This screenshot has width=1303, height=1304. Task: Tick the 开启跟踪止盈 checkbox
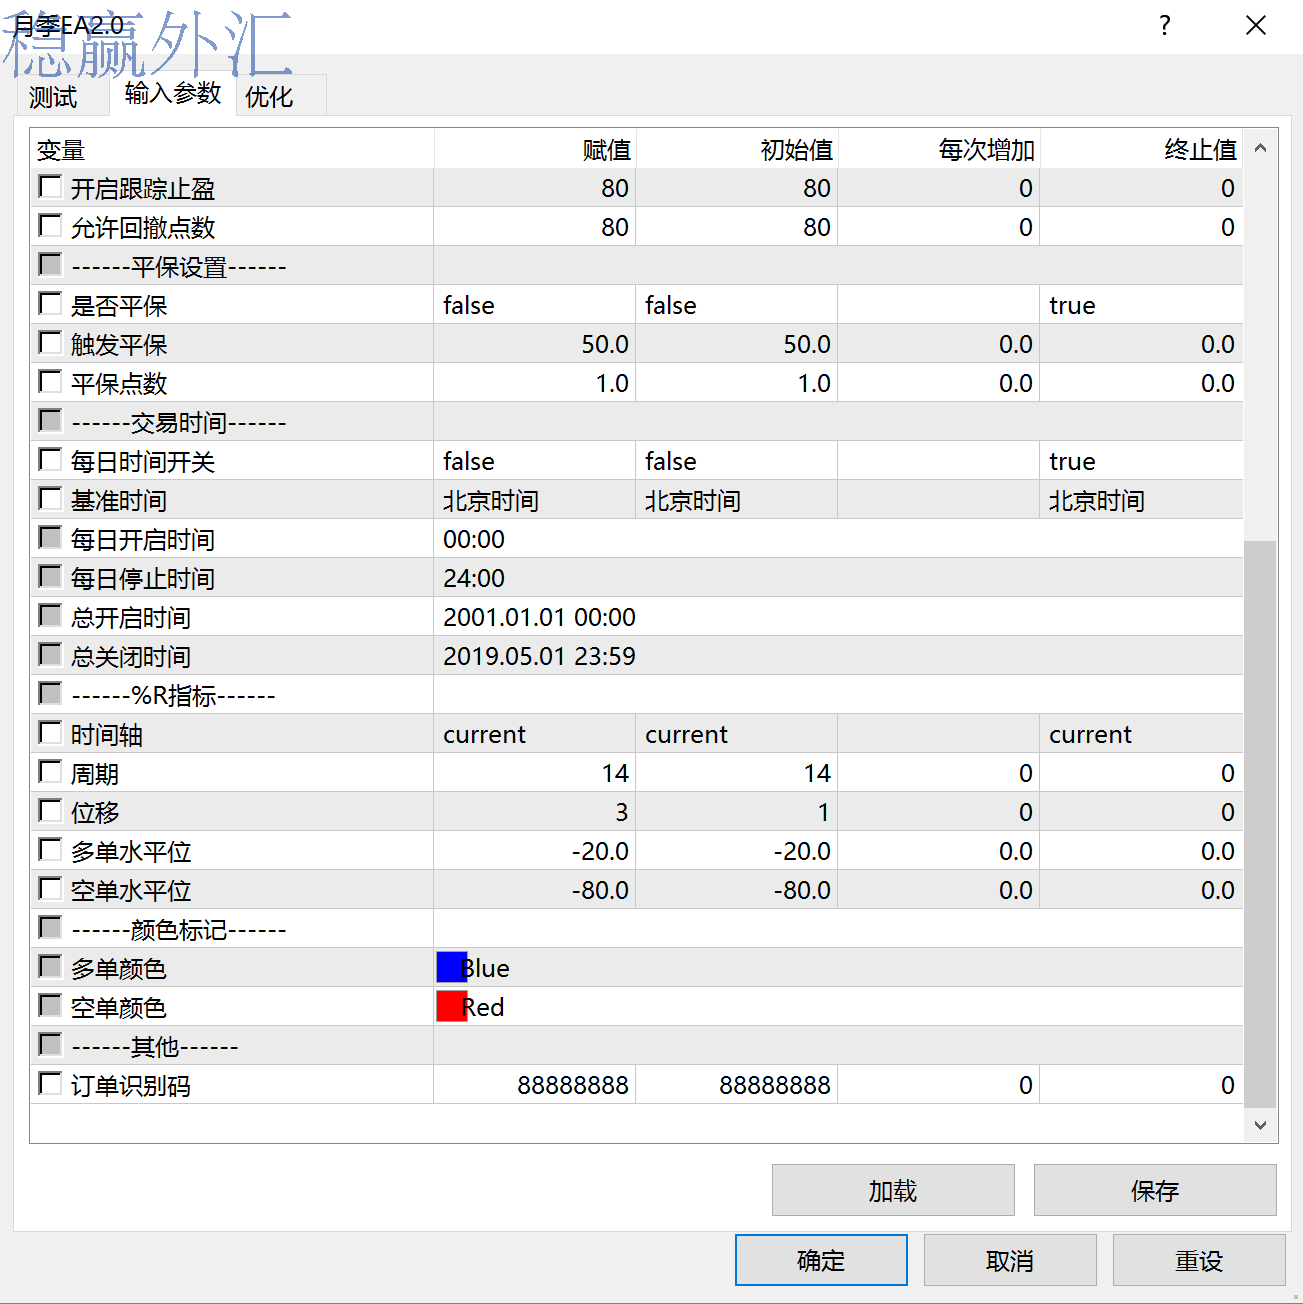tap(50, 187)
